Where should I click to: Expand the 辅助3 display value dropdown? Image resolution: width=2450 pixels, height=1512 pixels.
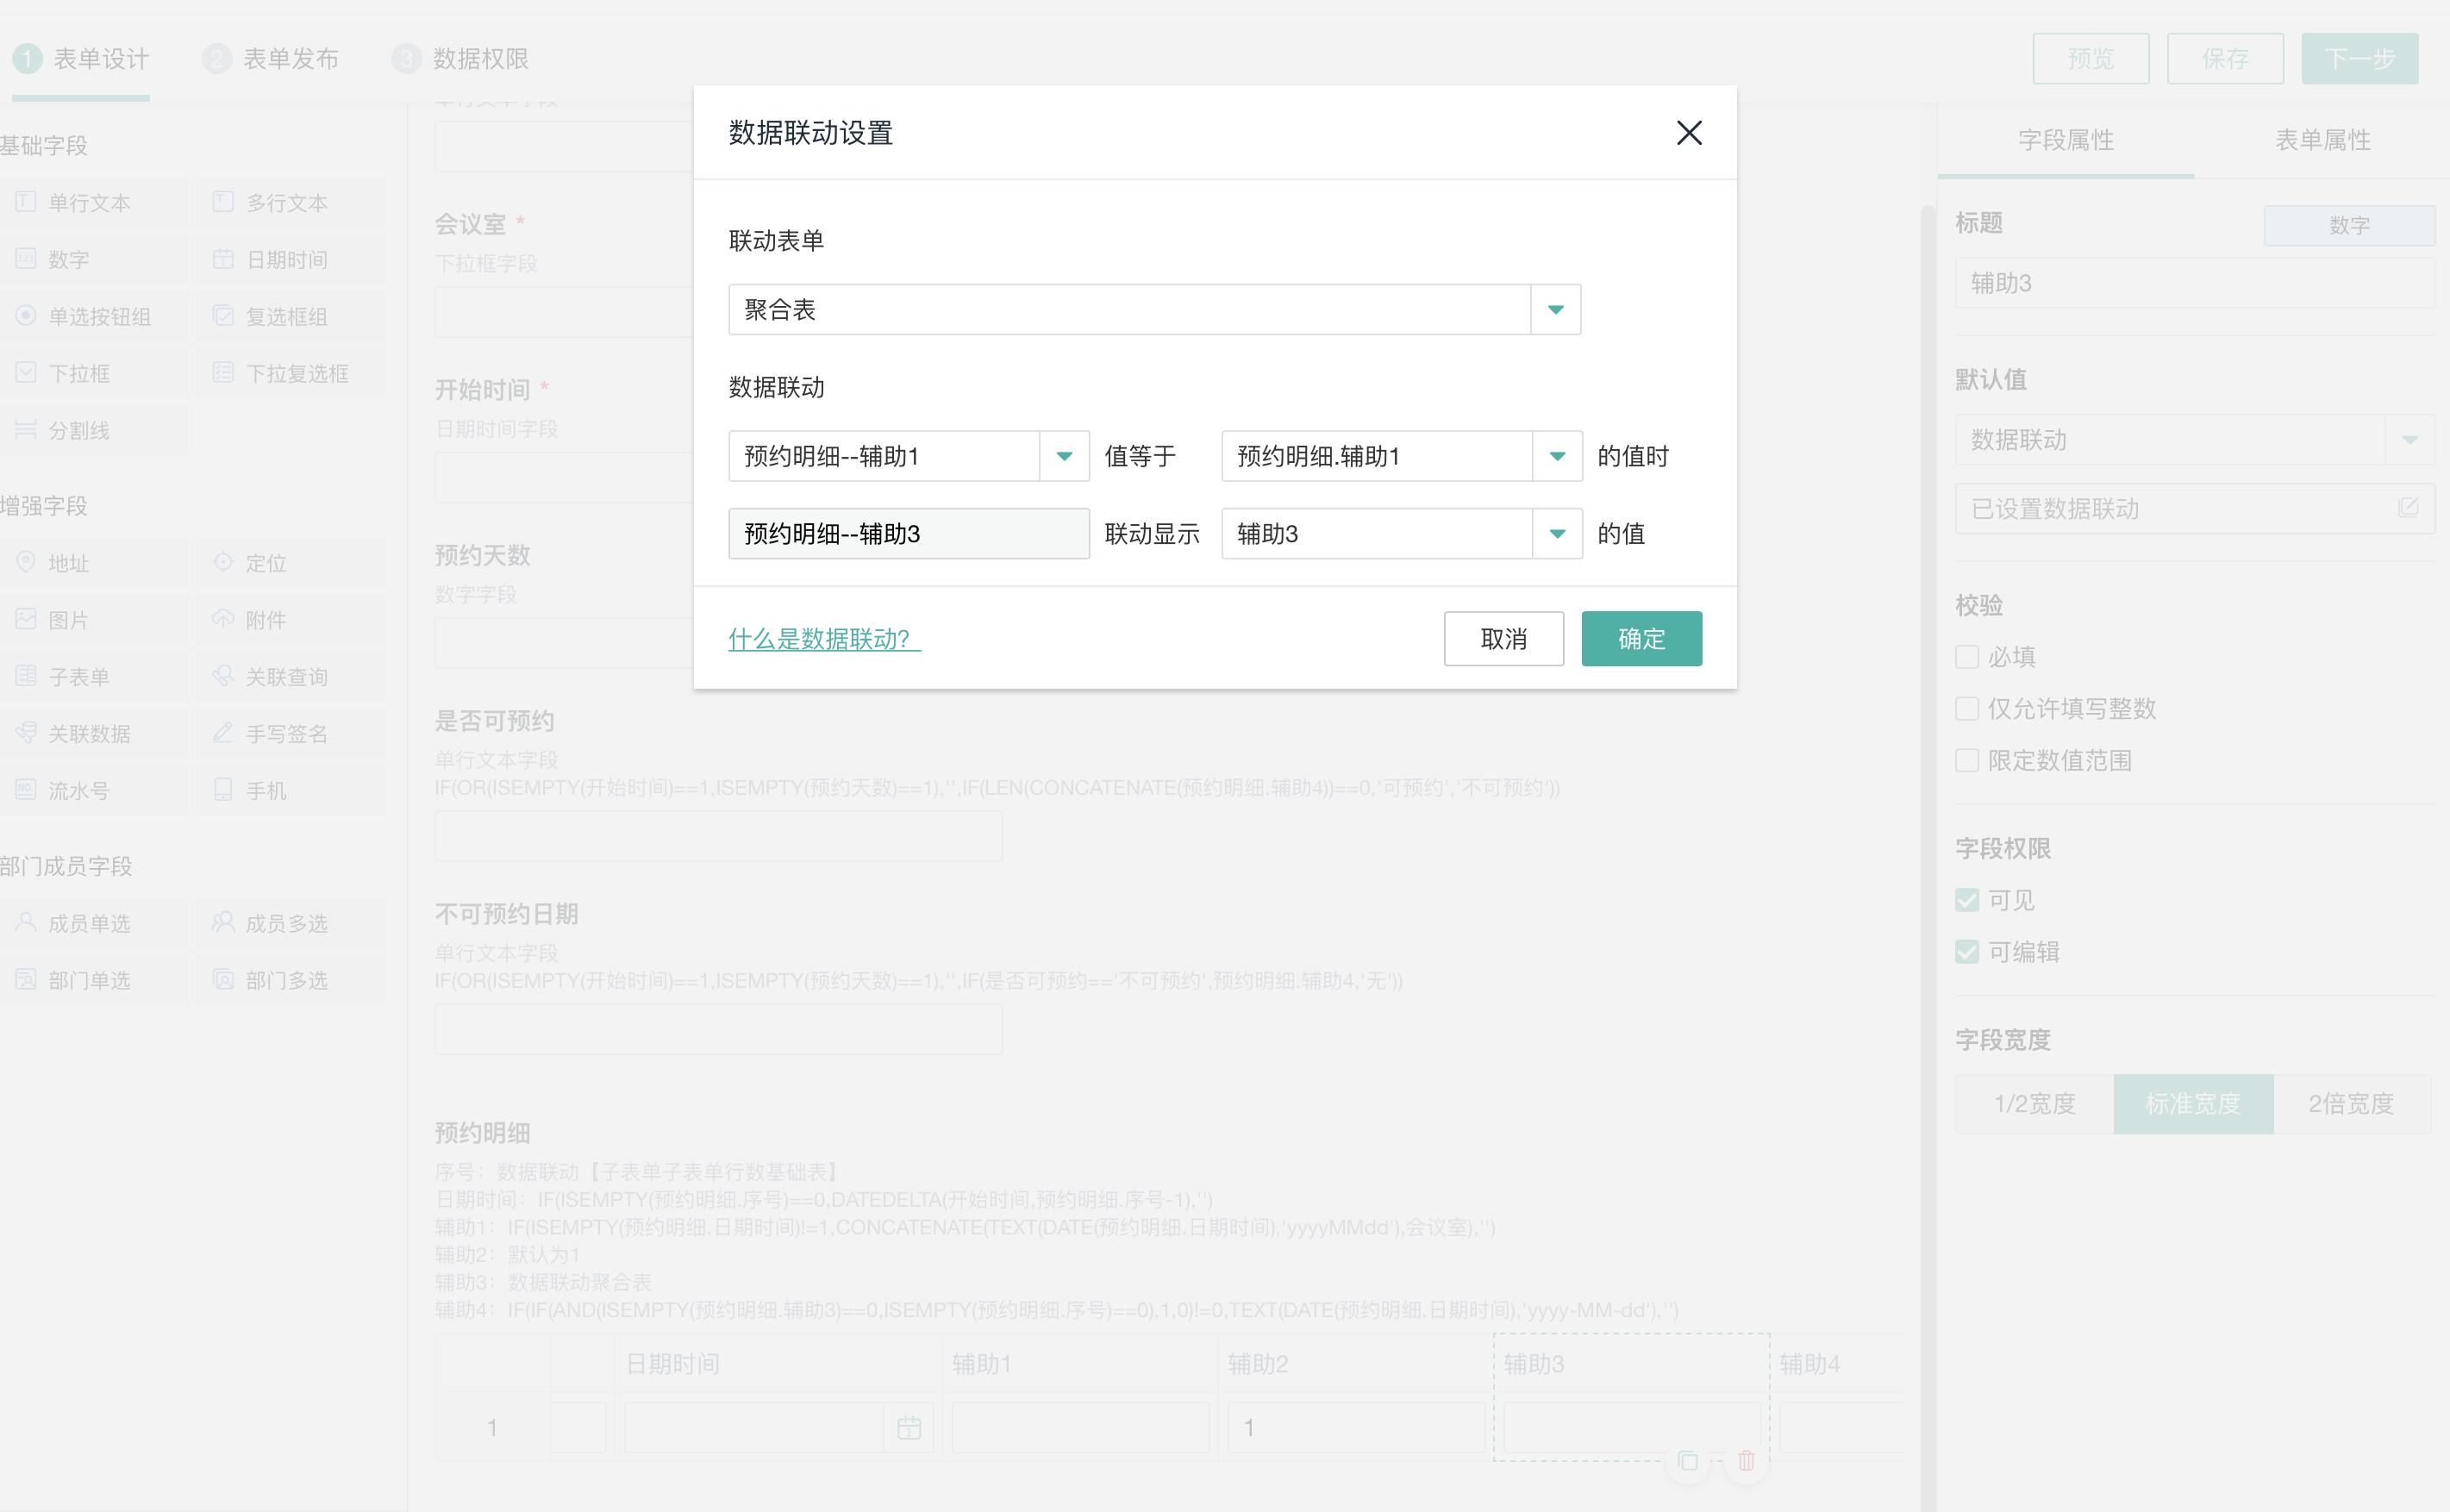tap(1557, 534)
